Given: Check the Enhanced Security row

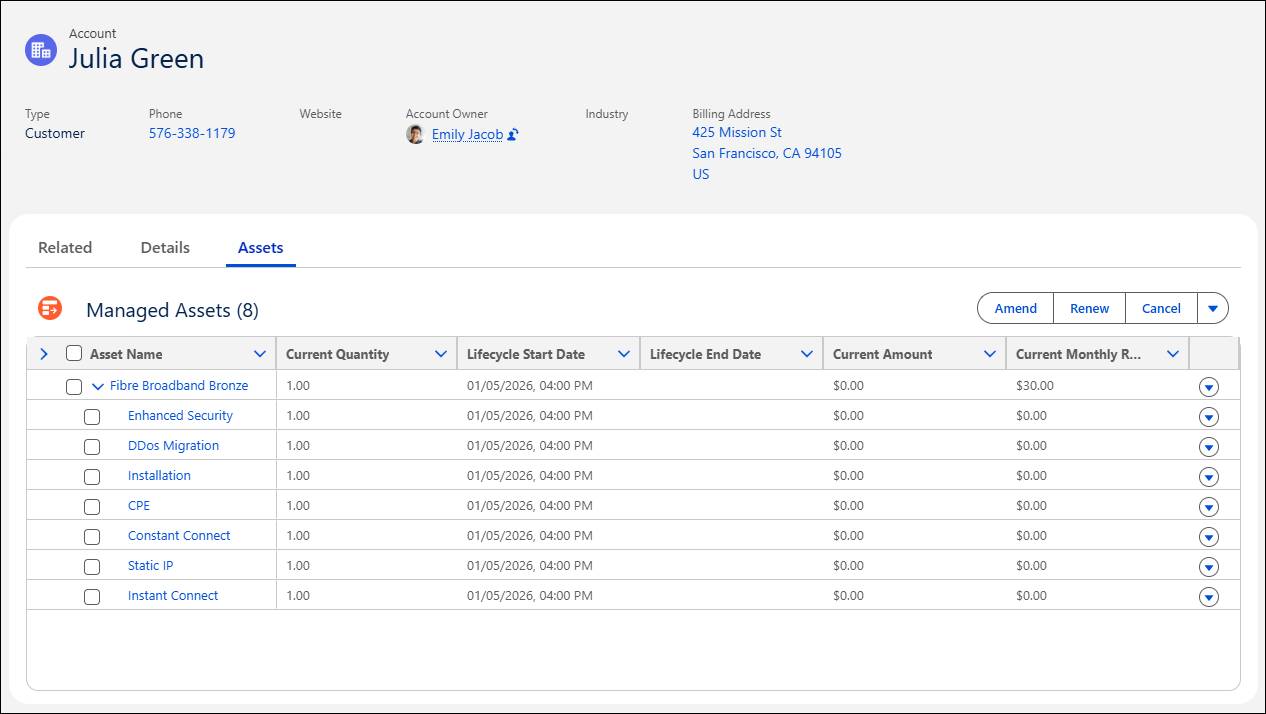Looking at the screenshot, I should 92,416.
